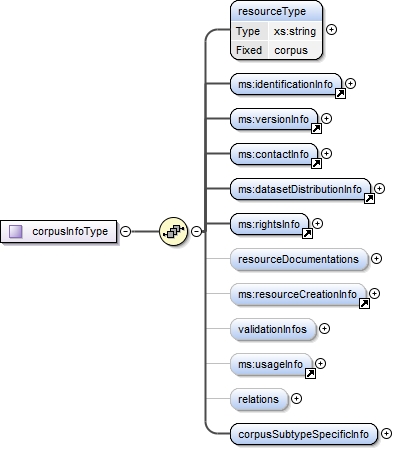Follow reference arrow on ms:identificationInfo
This screenshot has height=450, width=394.
(340, 94)
